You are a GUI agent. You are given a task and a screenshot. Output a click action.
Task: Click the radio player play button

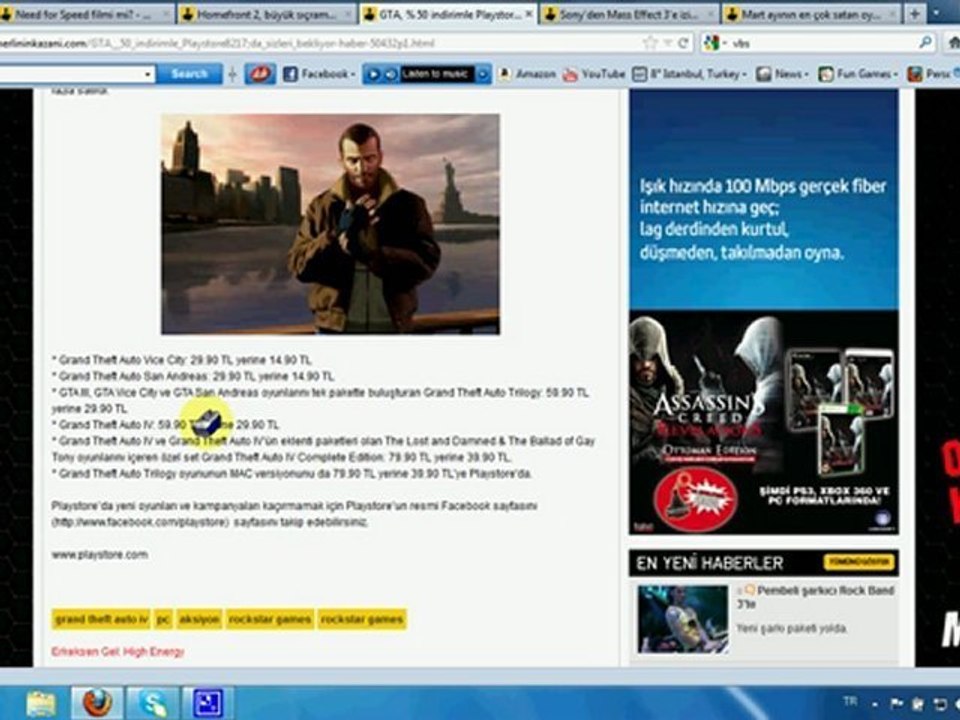click(x=373, y=74)
